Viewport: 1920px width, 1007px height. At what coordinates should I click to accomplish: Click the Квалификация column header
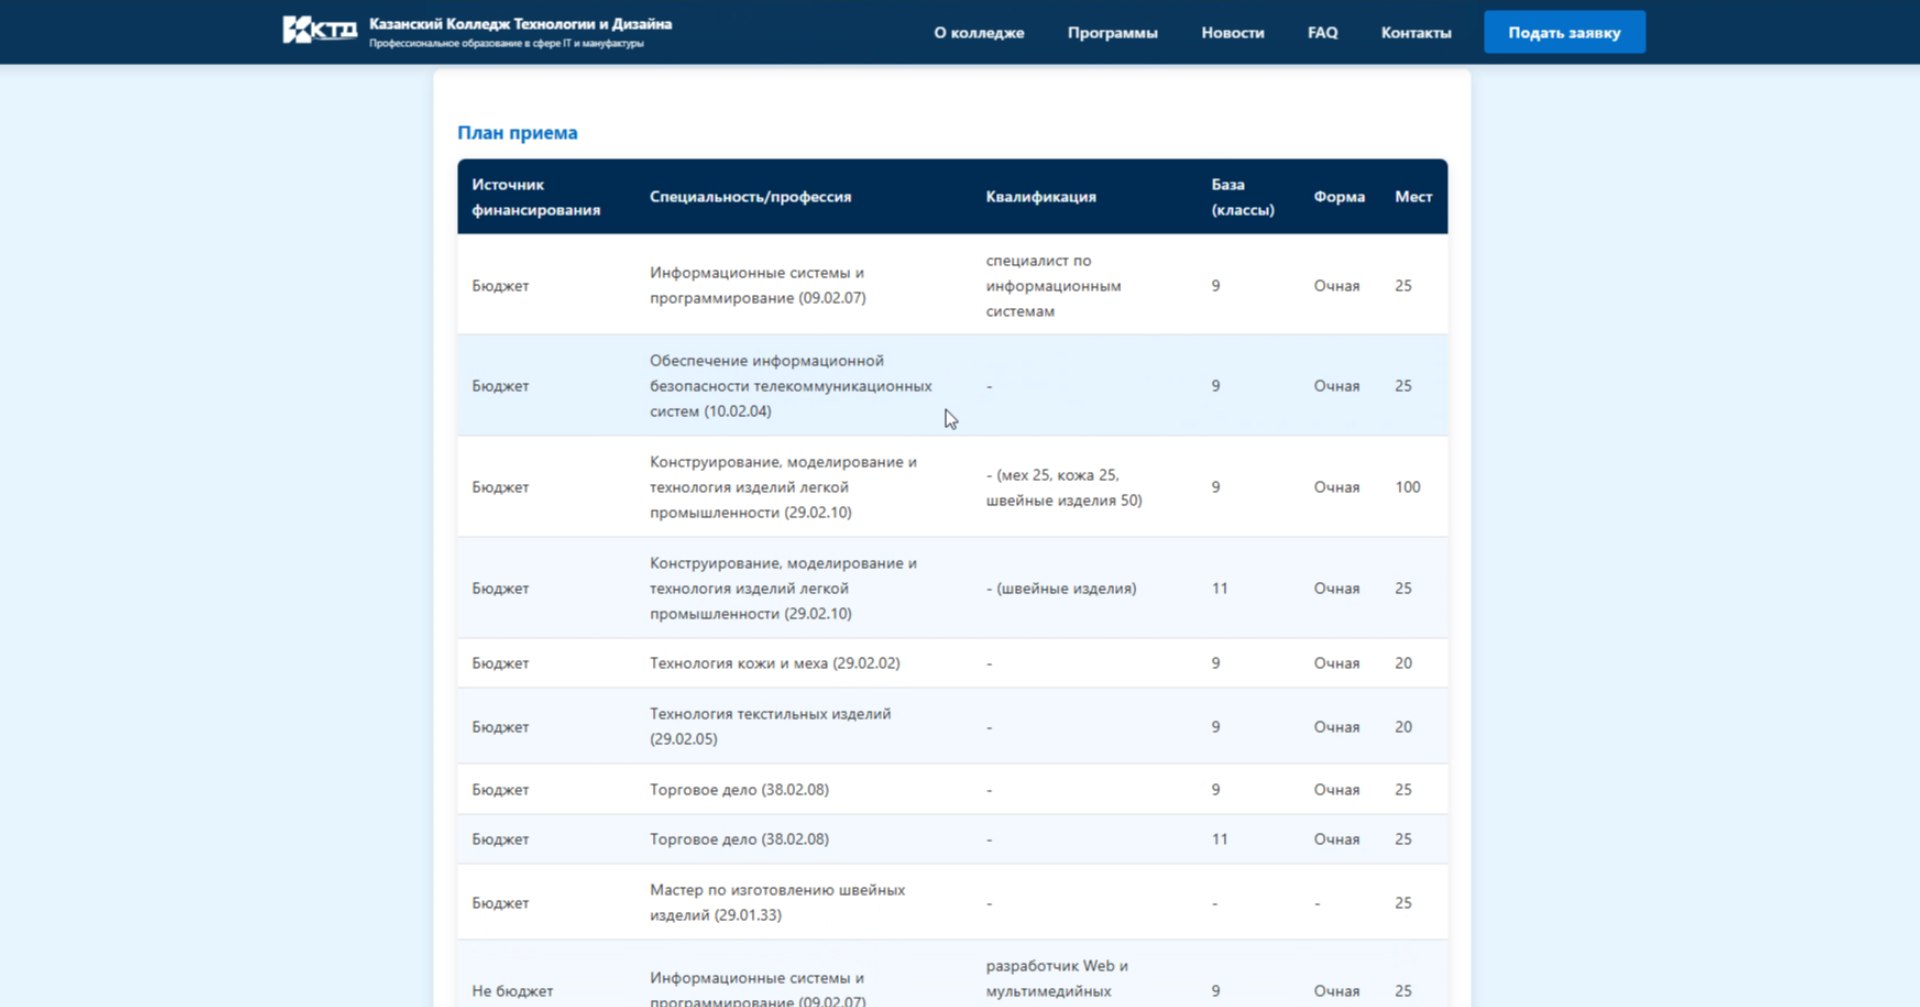[1041, 197]
